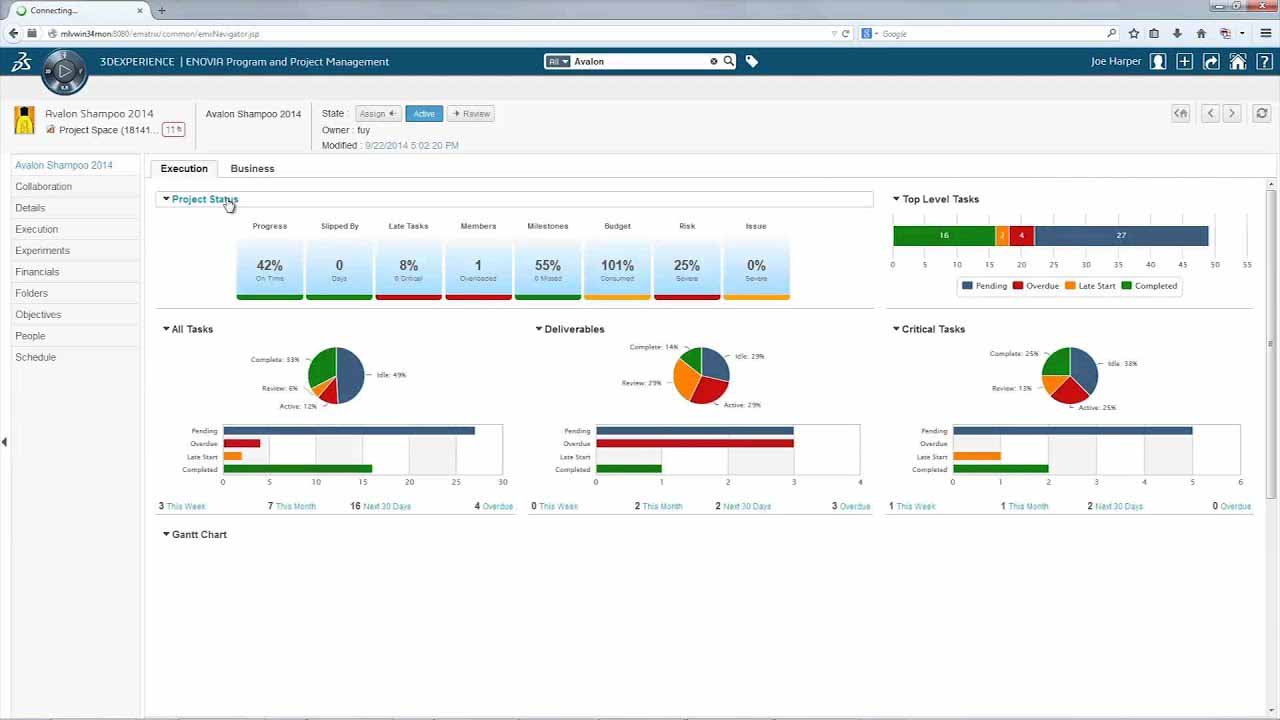Open the tag navigator icon

click(x=752, y=61)
